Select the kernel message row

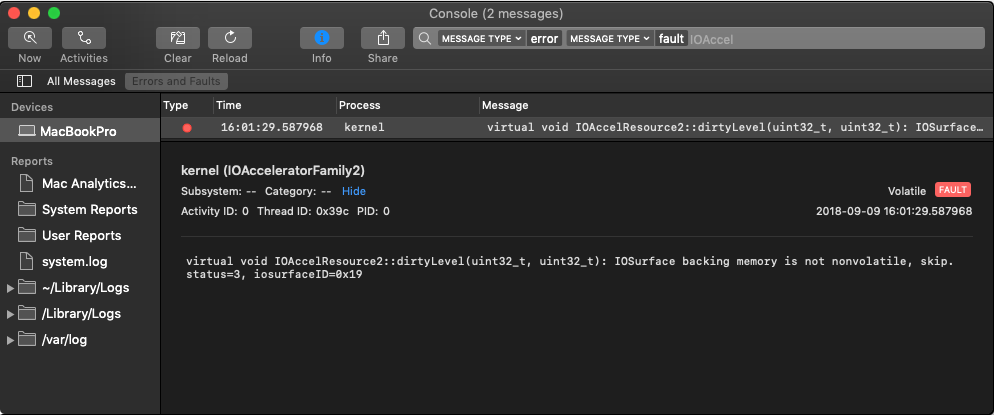[x=577, y=127]
